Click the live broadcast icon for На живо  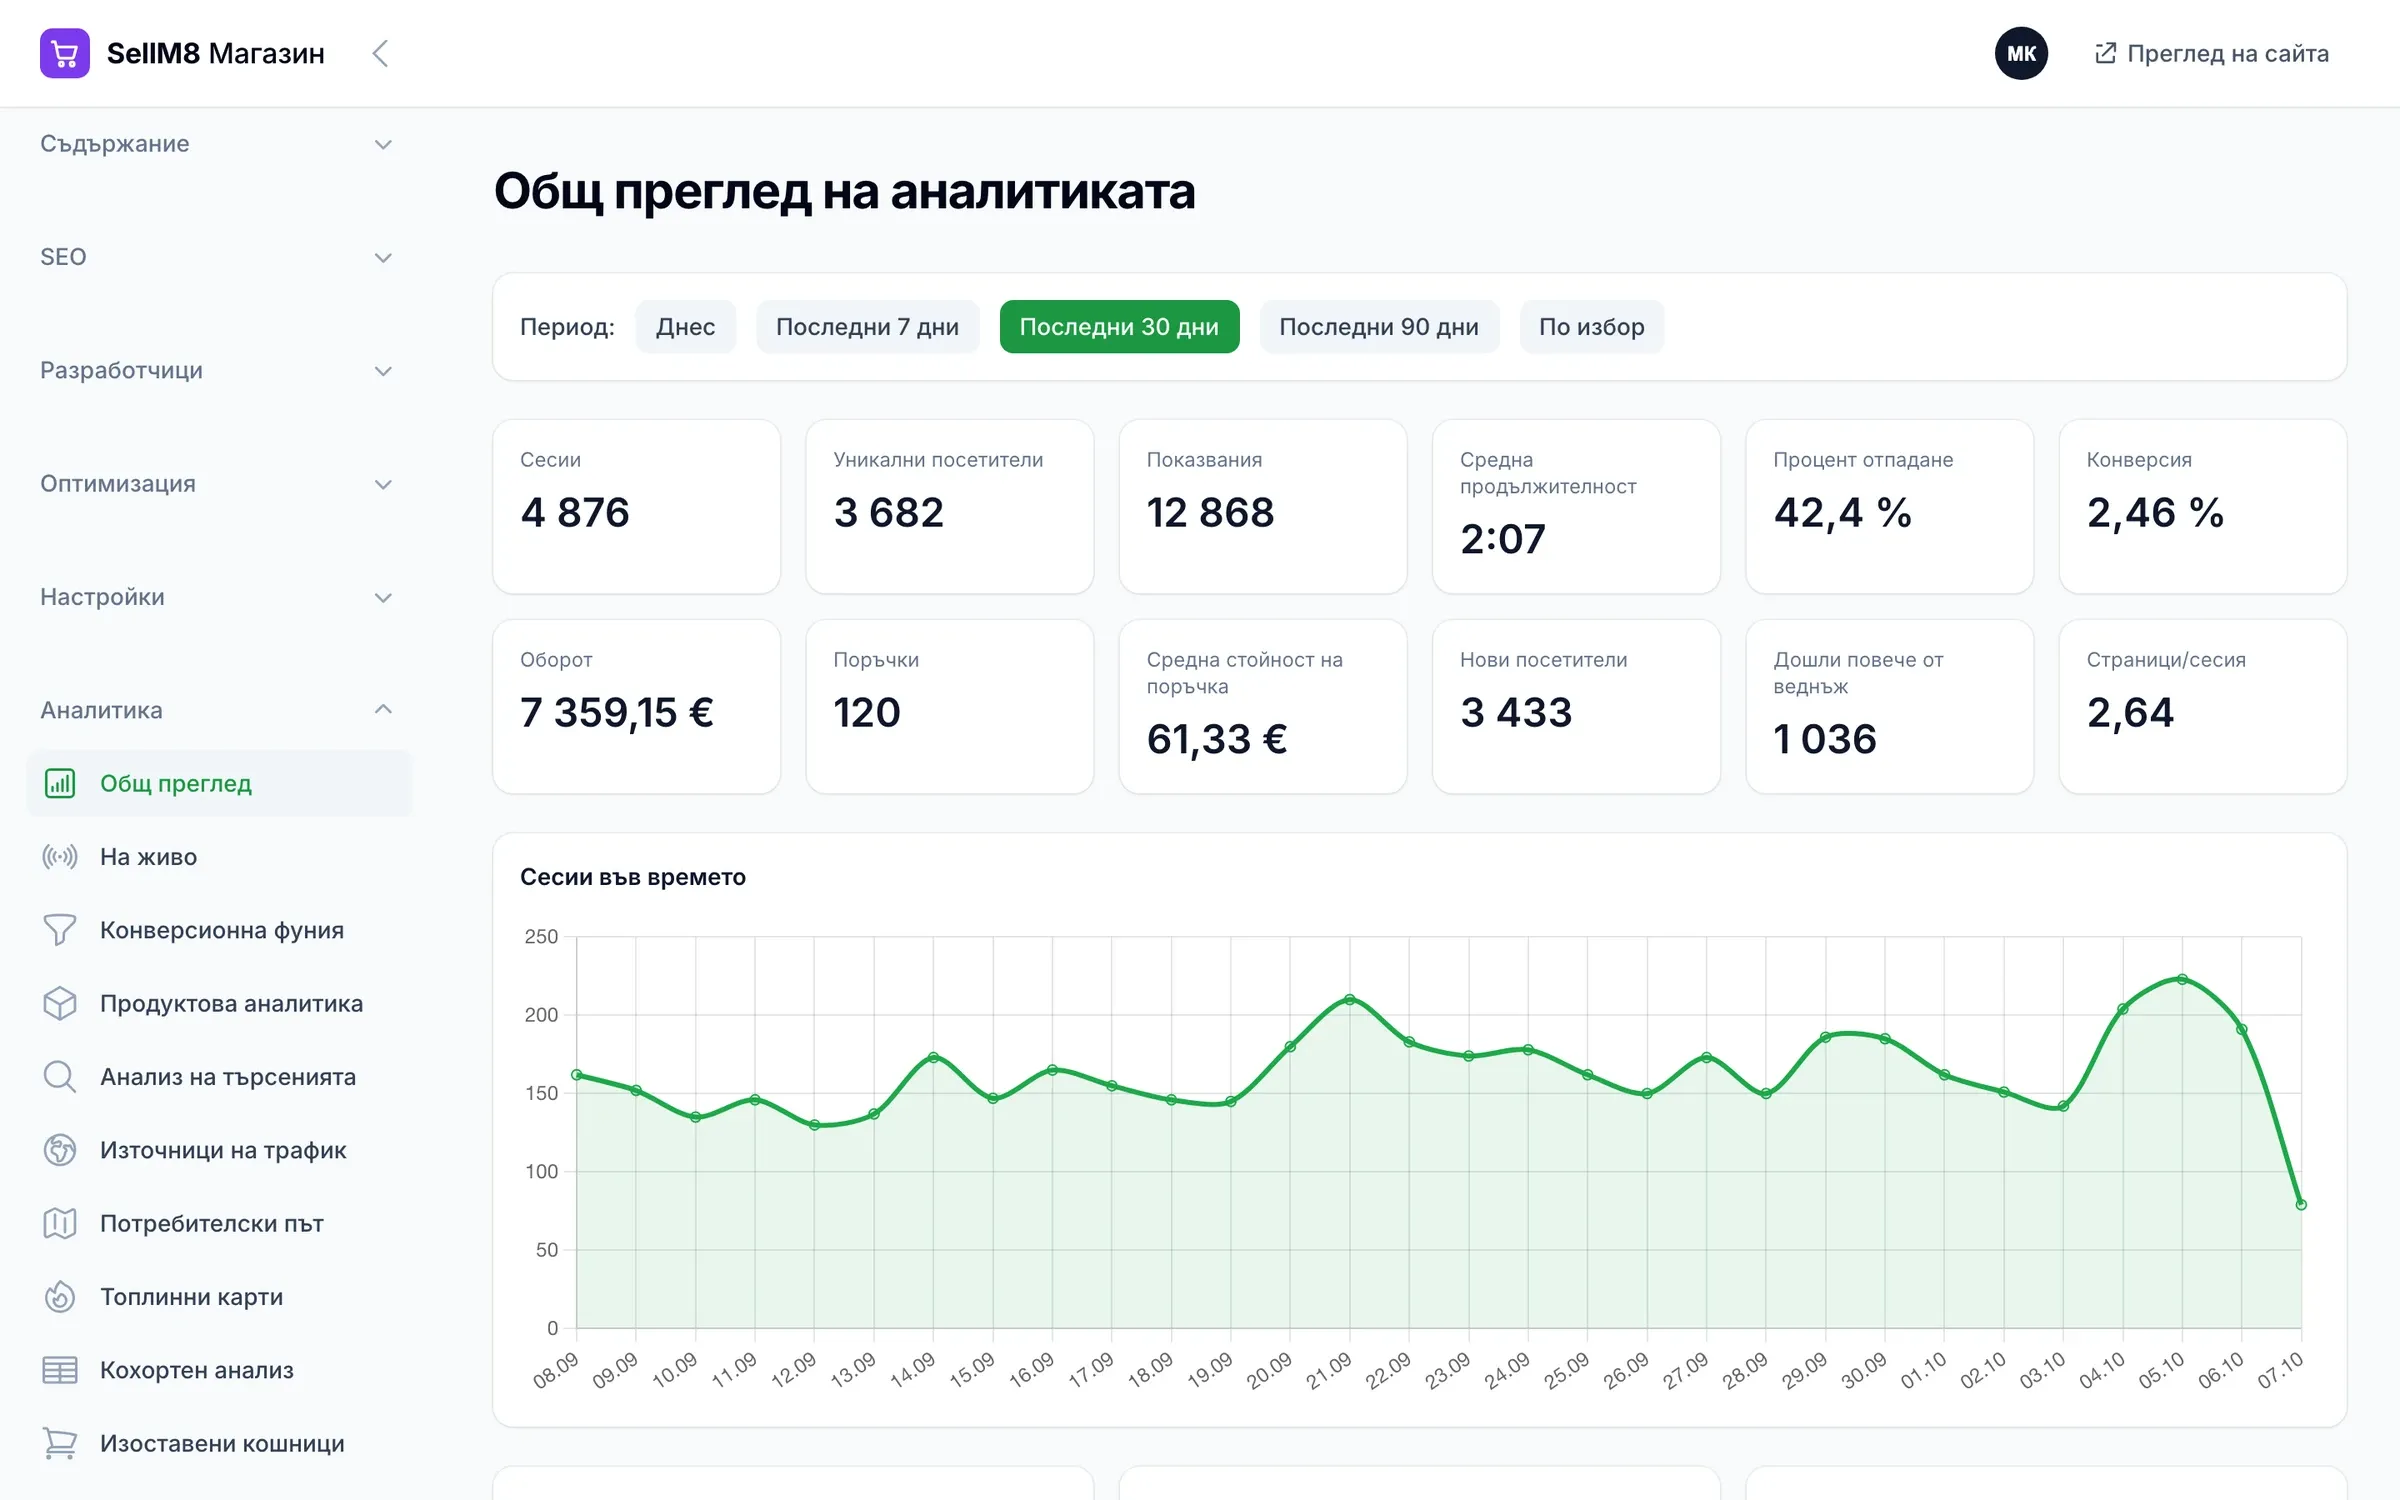pos(60,857)
